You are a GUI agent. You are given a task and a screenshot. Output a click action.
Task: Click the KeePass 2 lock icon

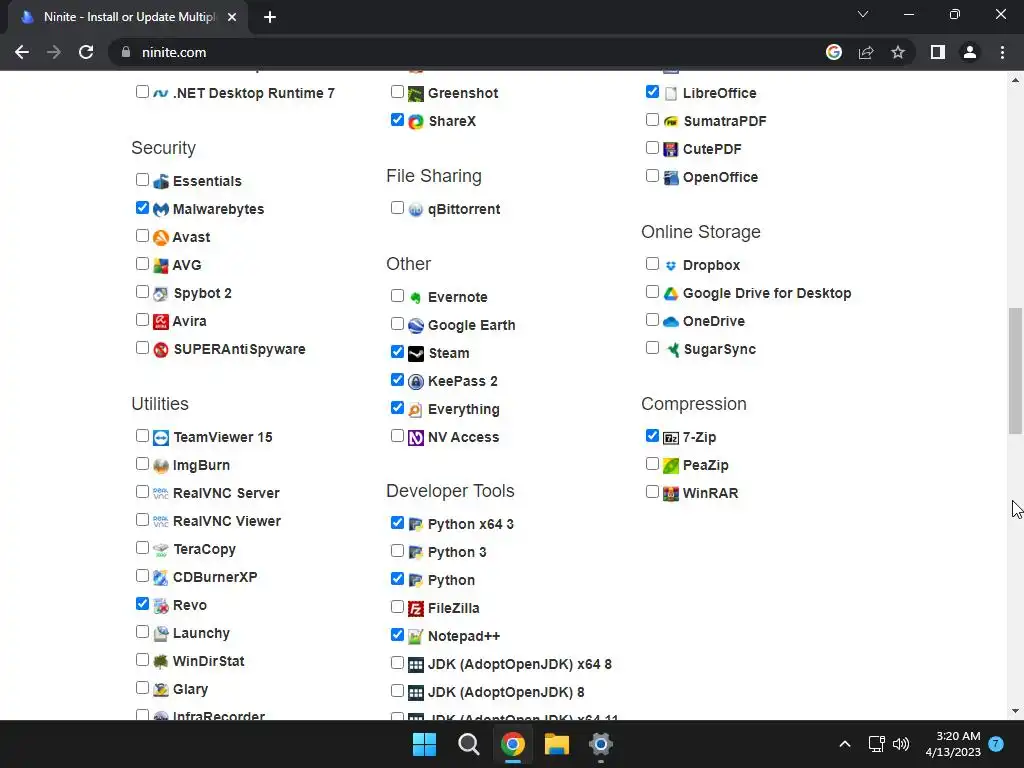pyautogui.click(x=416, y=381)
